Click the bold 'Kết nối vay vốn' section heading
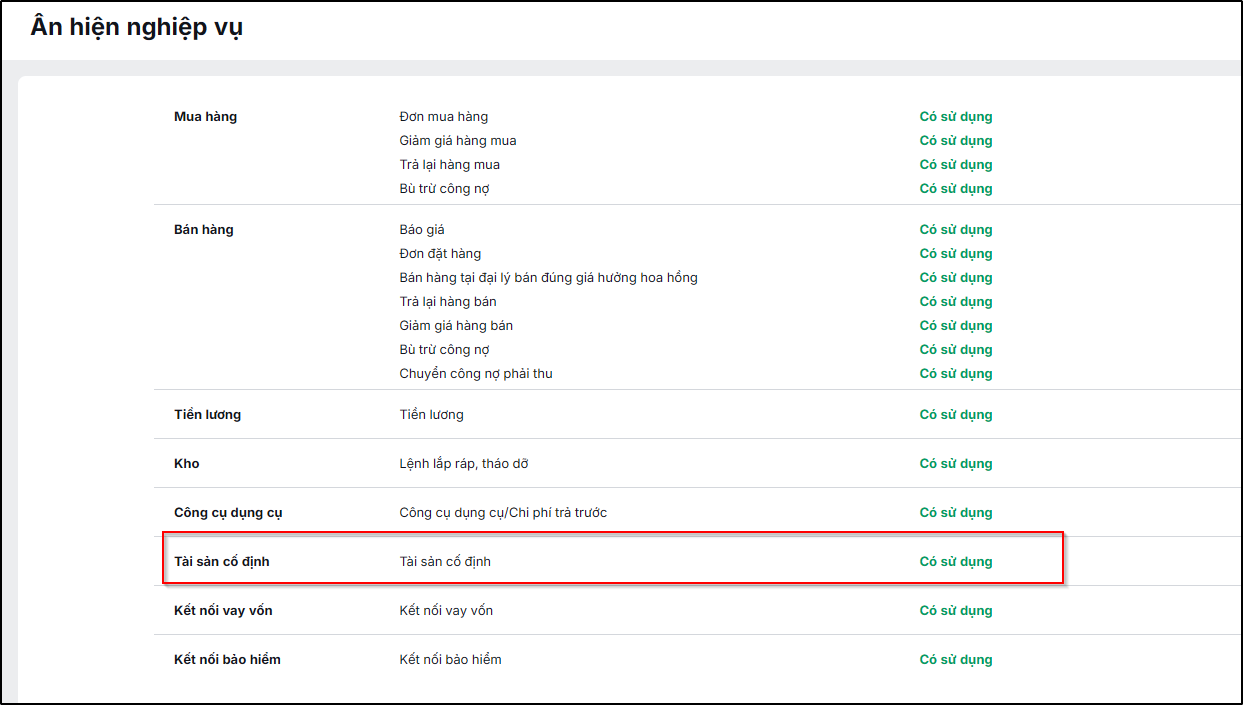The width and height of the screenshot is (1243, 705). click(224, 611)
